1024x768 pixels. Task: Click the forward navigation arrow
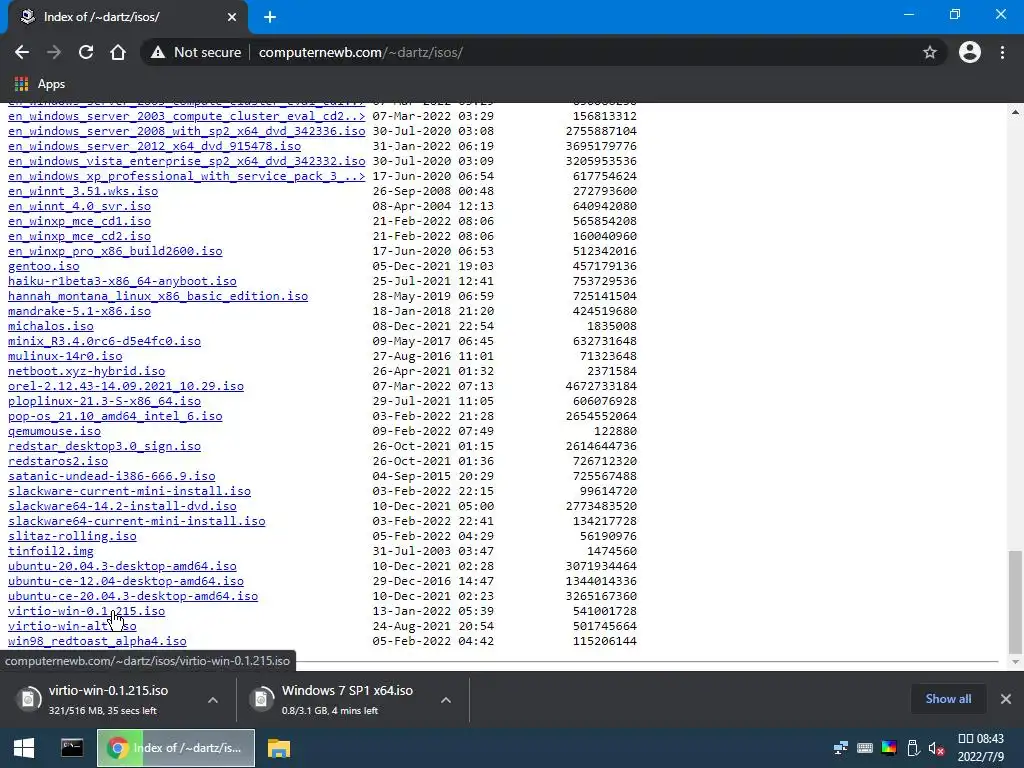click(54, 52)
